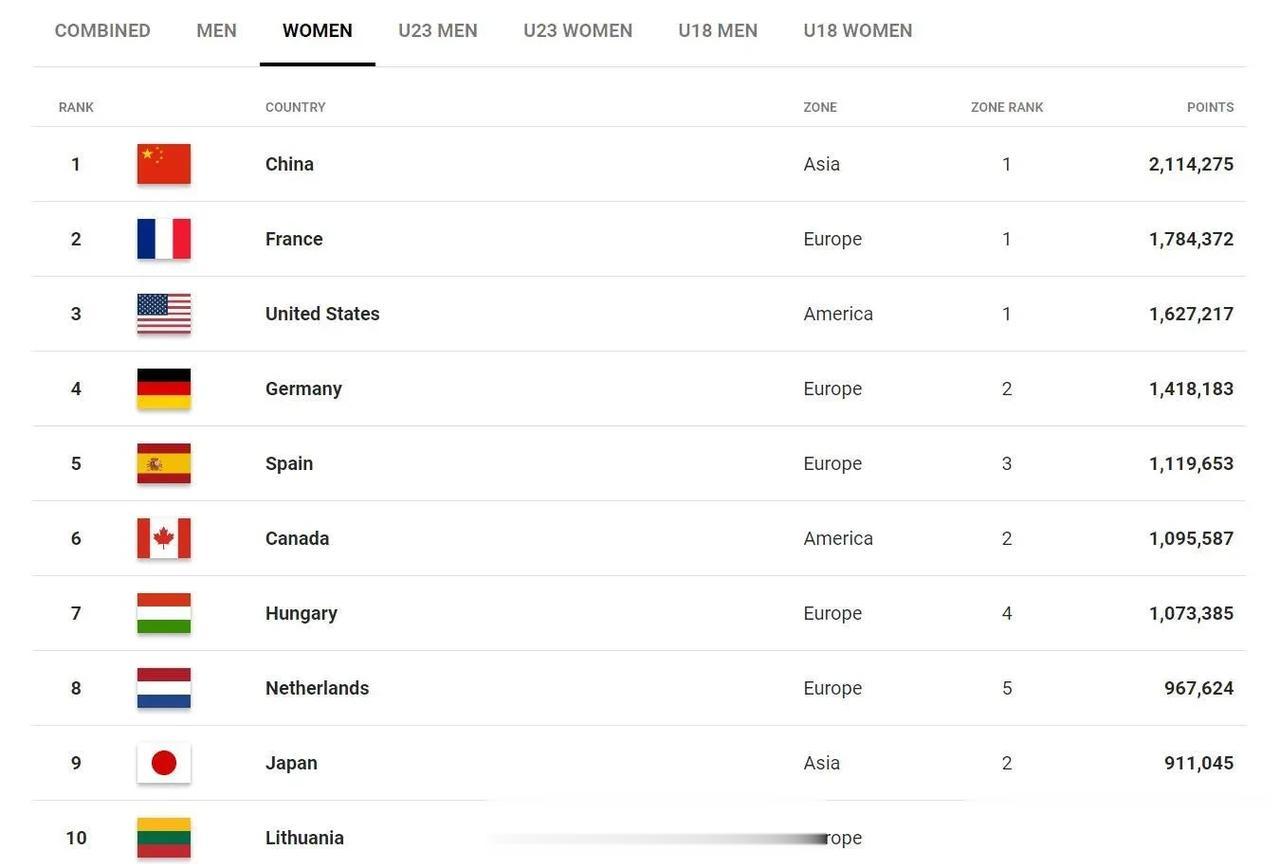Click the China flag icon
Screen dimensions: 1280x868
point(164,164)
